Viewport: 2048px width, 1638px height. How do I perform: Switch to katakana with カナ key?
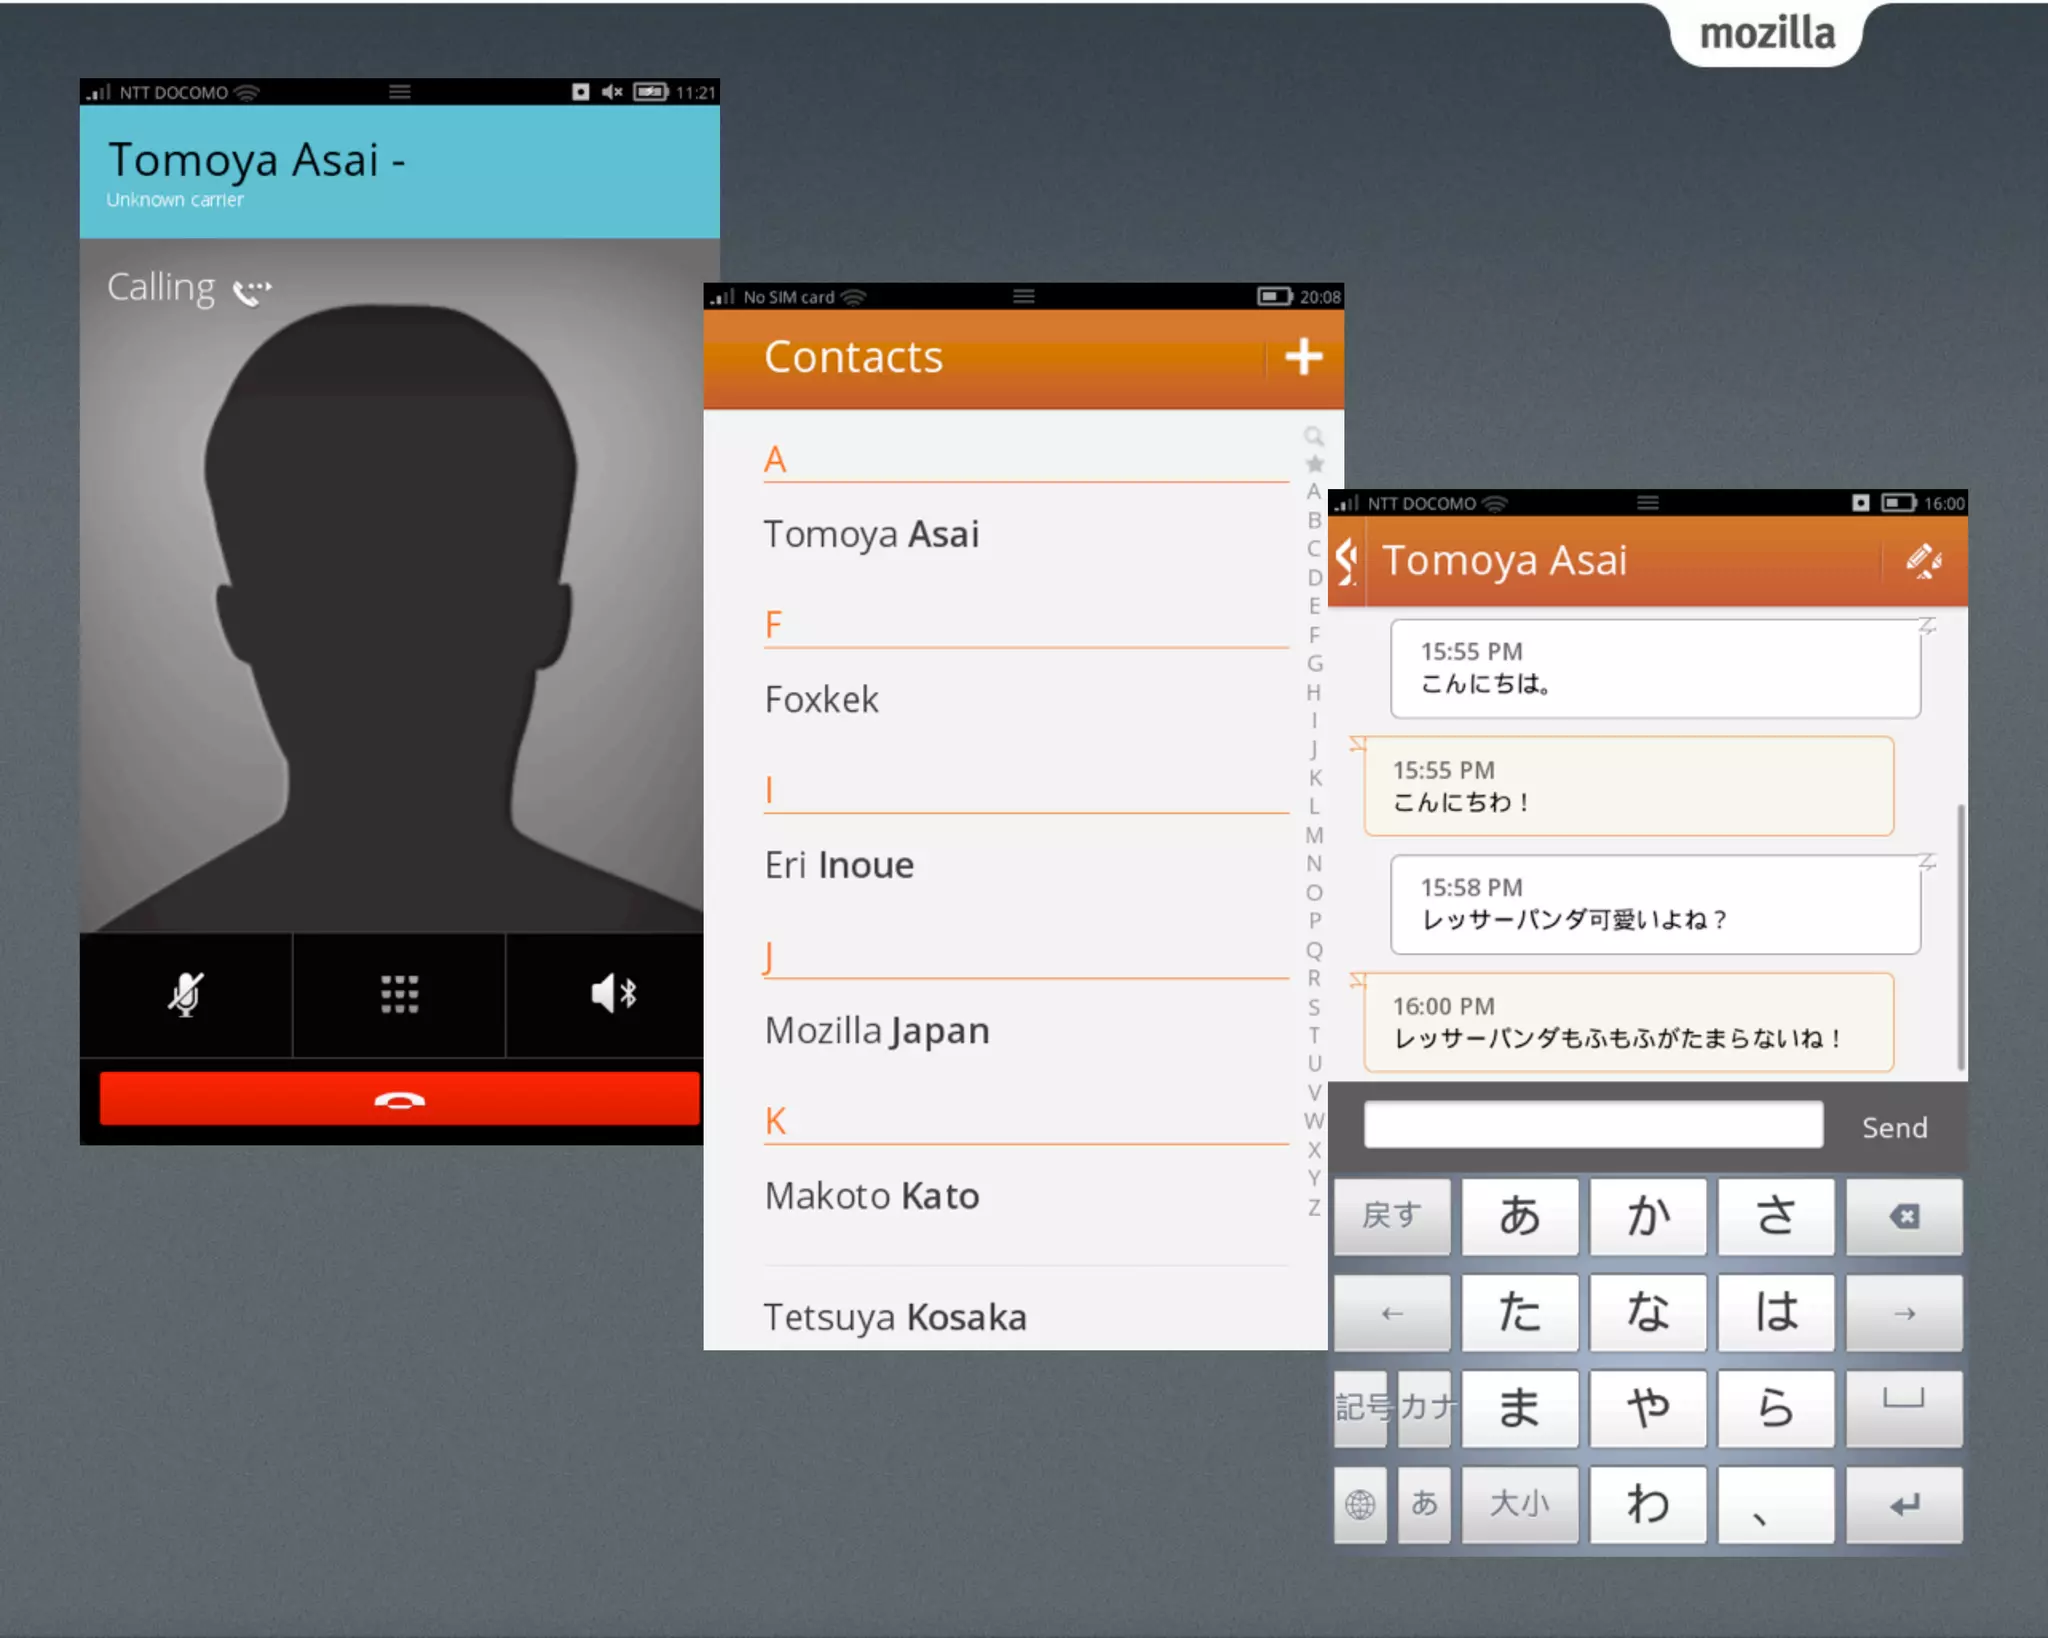tap(1426, 1407)
